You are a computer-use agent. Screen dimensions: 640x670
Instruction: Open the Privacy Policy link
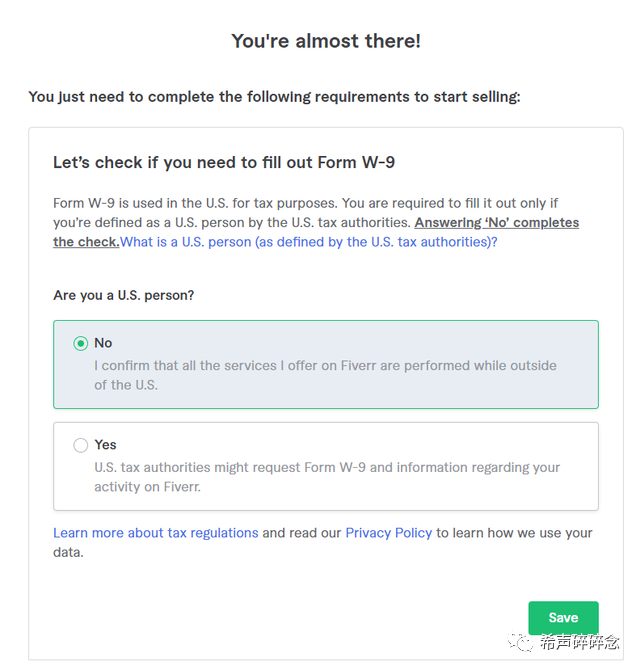pos(389,533)
